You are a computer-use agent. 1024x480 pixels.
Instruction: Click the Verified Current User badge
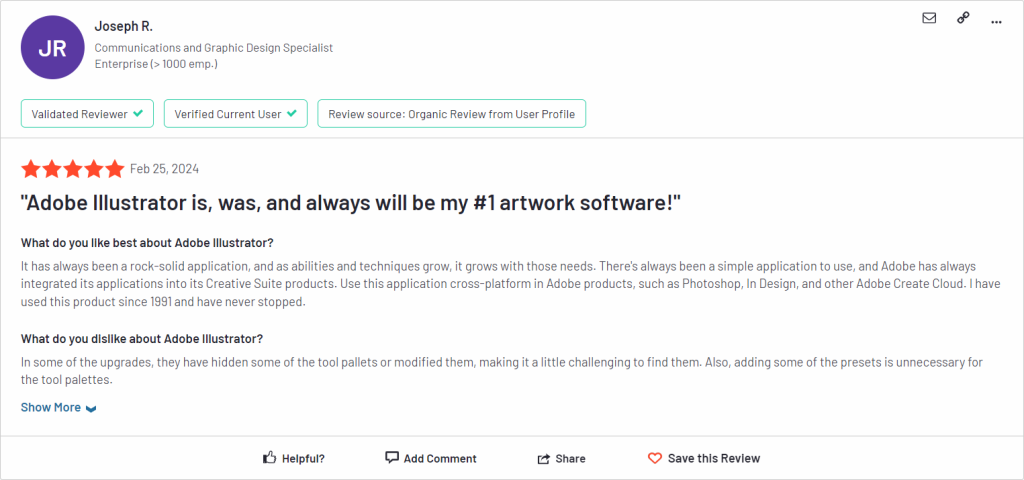[236, 114]
